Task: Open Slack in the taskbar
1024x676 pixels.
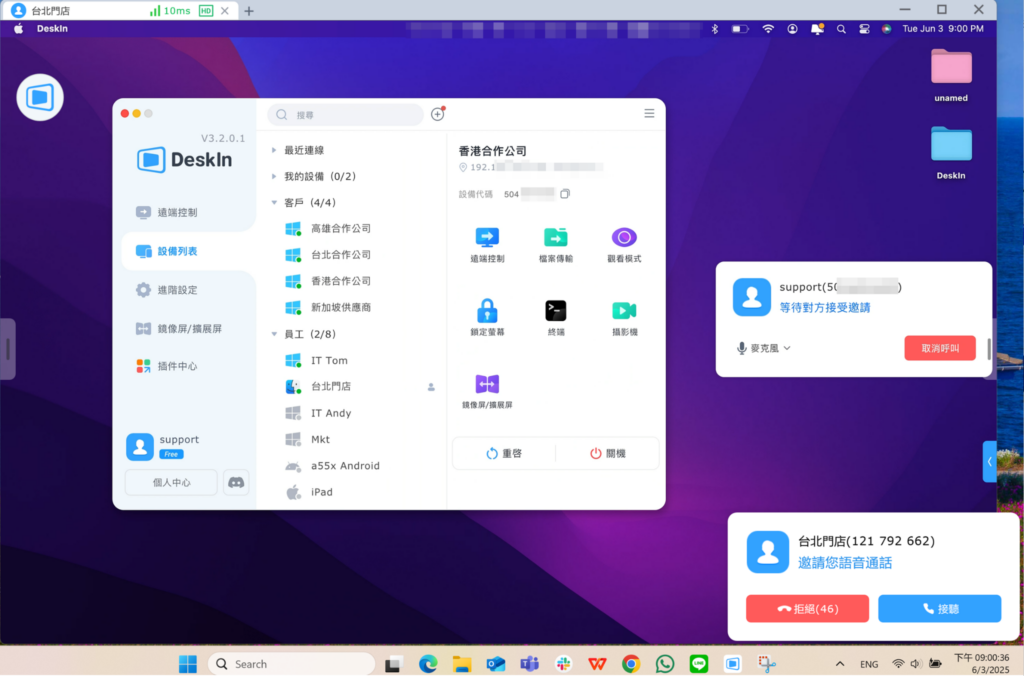Action: coord(564,664)
